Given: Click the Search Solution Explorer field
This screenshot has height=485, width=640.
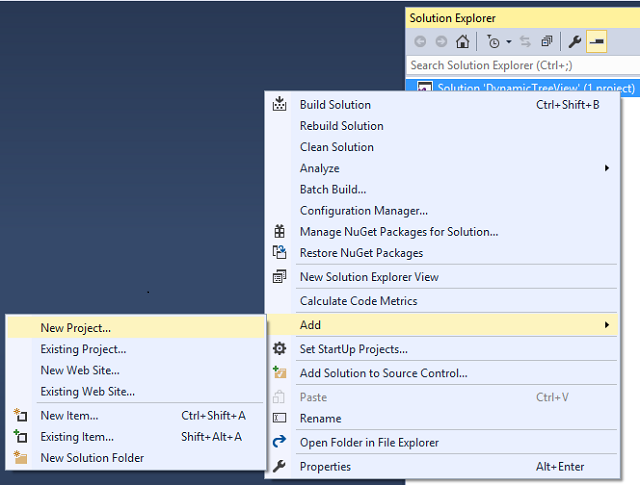Looking at the screenshot, I should (523, 65).
